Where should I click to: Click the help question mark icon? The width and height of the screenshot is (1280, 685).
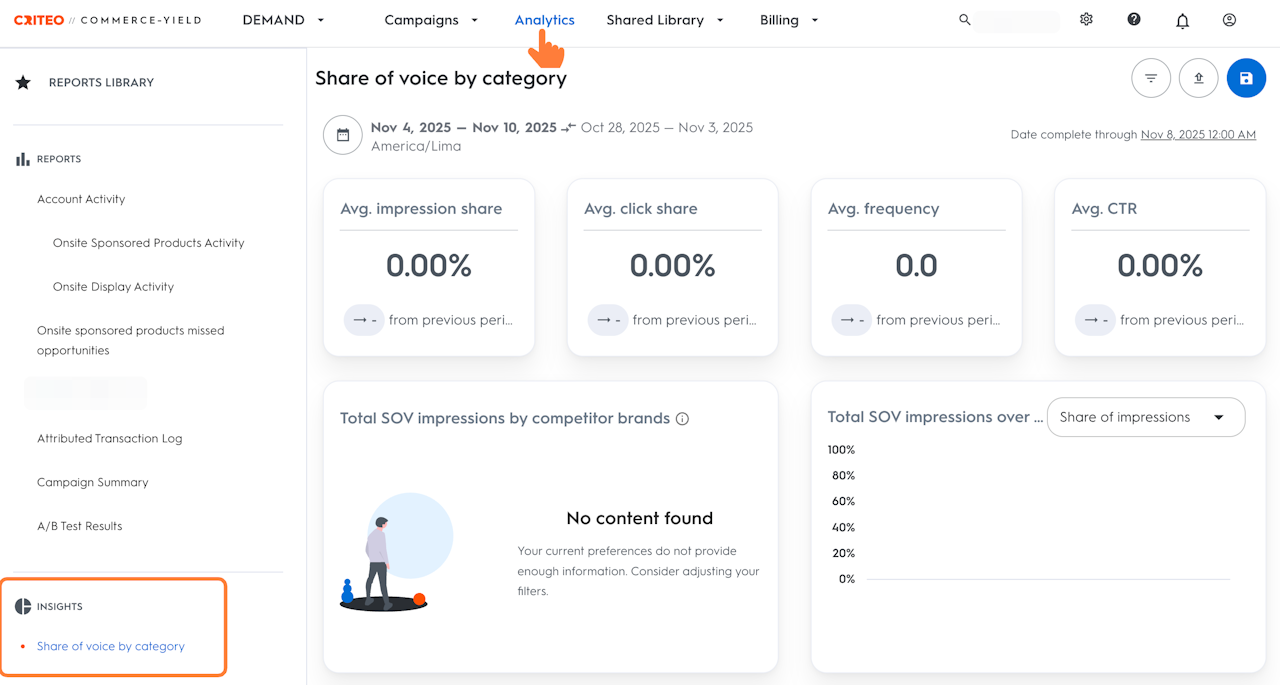(1134, 20)
